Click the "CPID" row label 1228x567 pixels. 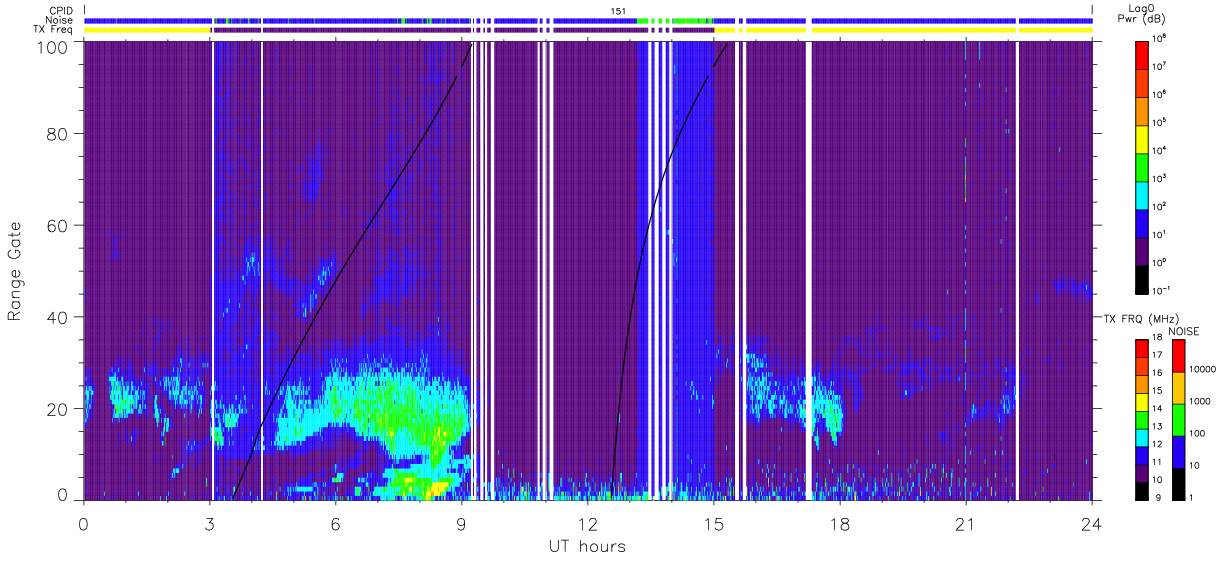click(x=61, y=10)
